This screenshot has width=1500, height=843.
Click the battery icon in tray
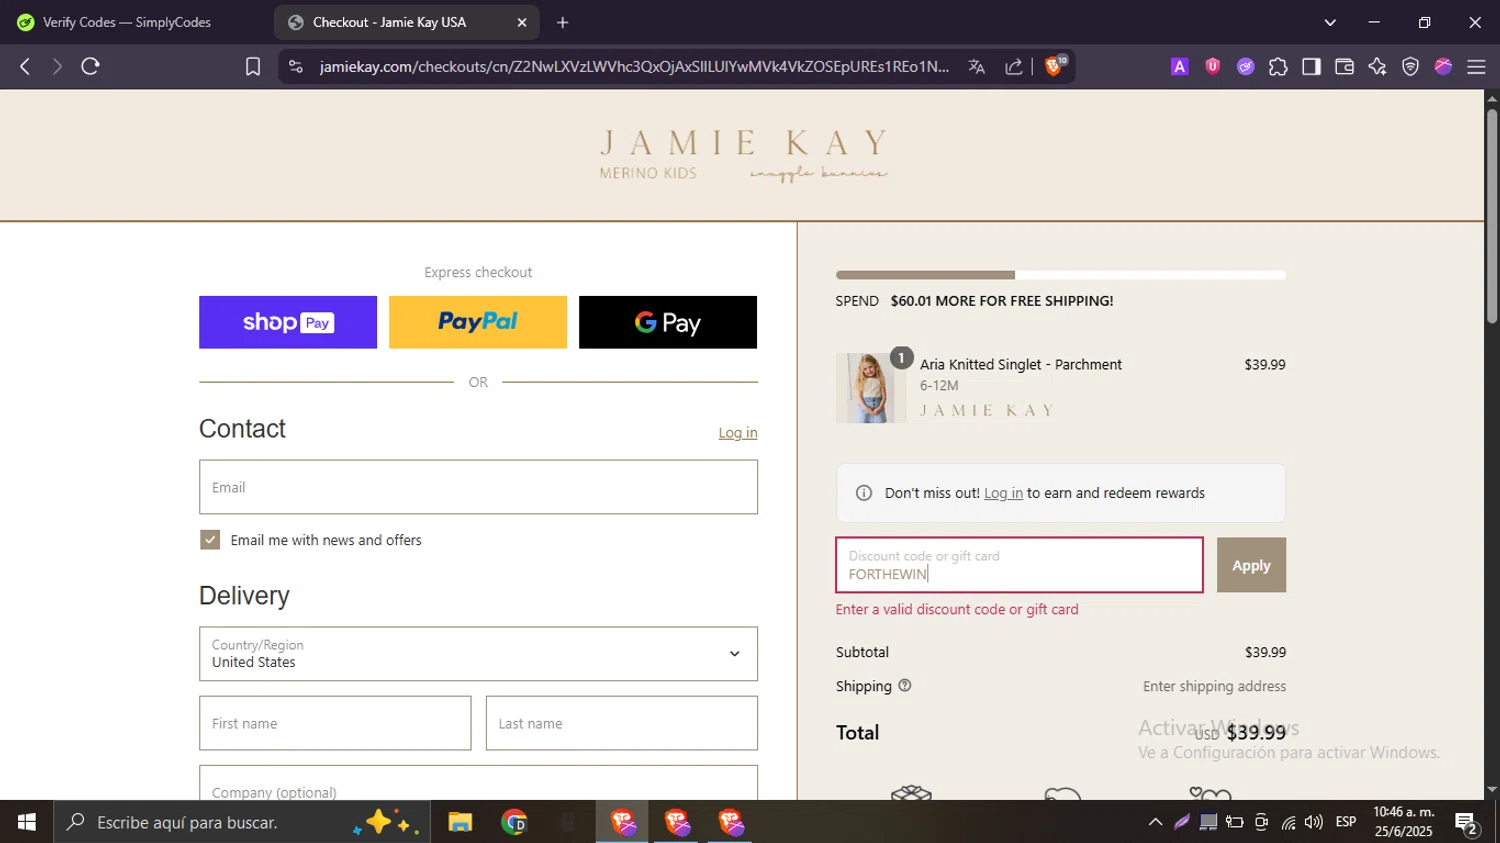pos(1235,822)
